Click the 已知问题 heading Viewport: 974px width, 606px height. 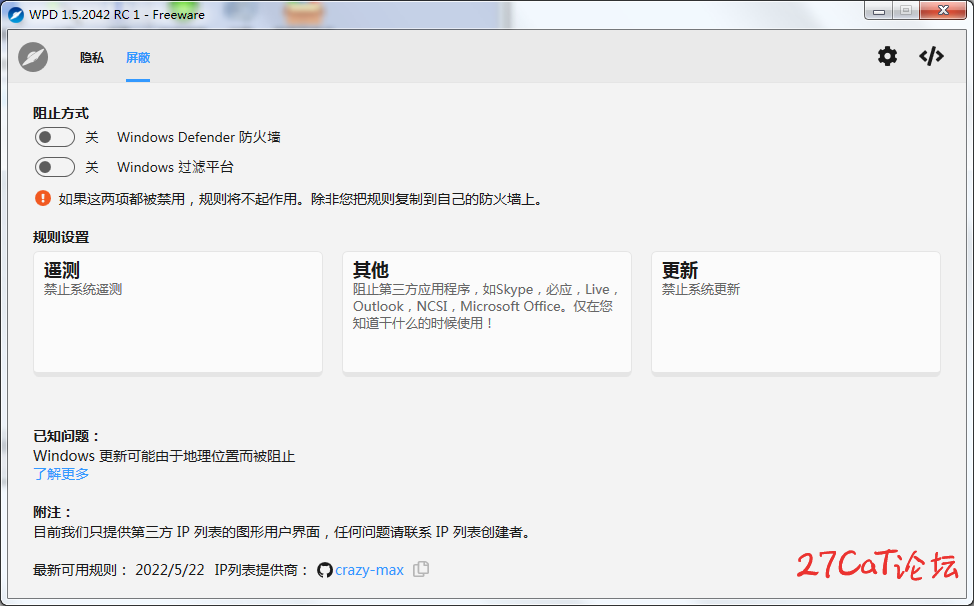[x=66, y=436]
